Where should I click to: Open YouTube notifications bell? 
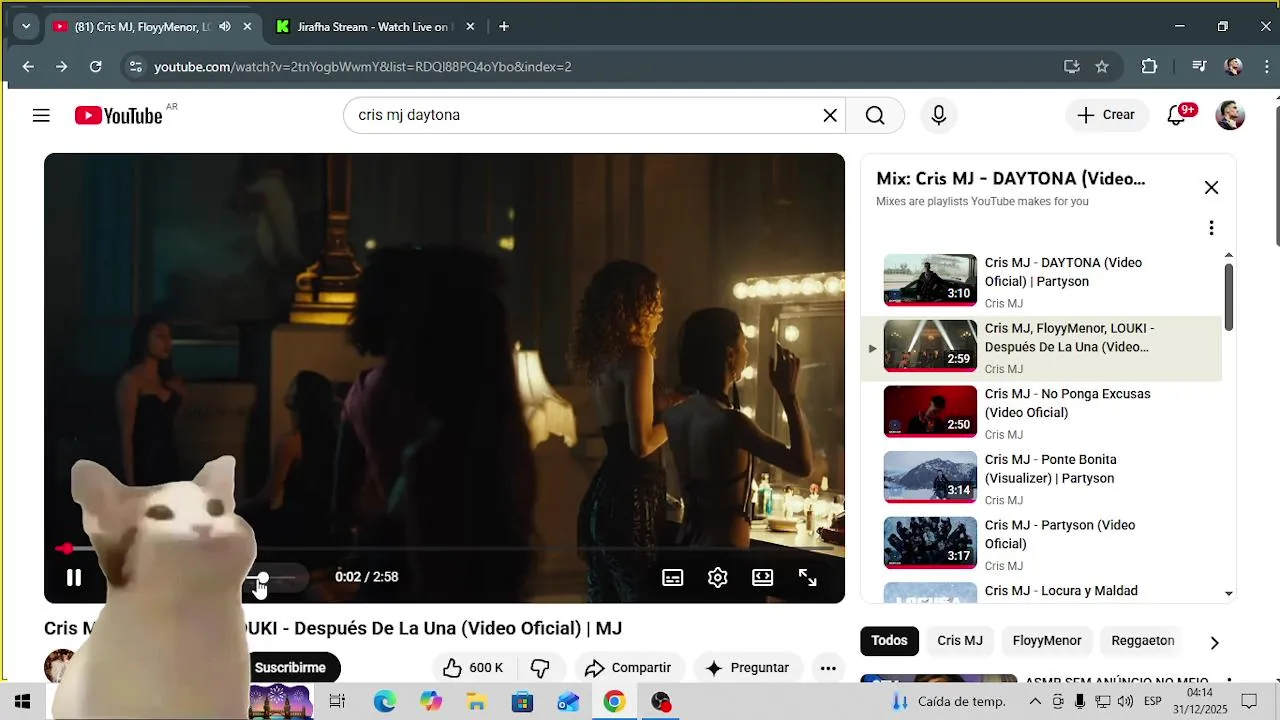[1177, 115]
